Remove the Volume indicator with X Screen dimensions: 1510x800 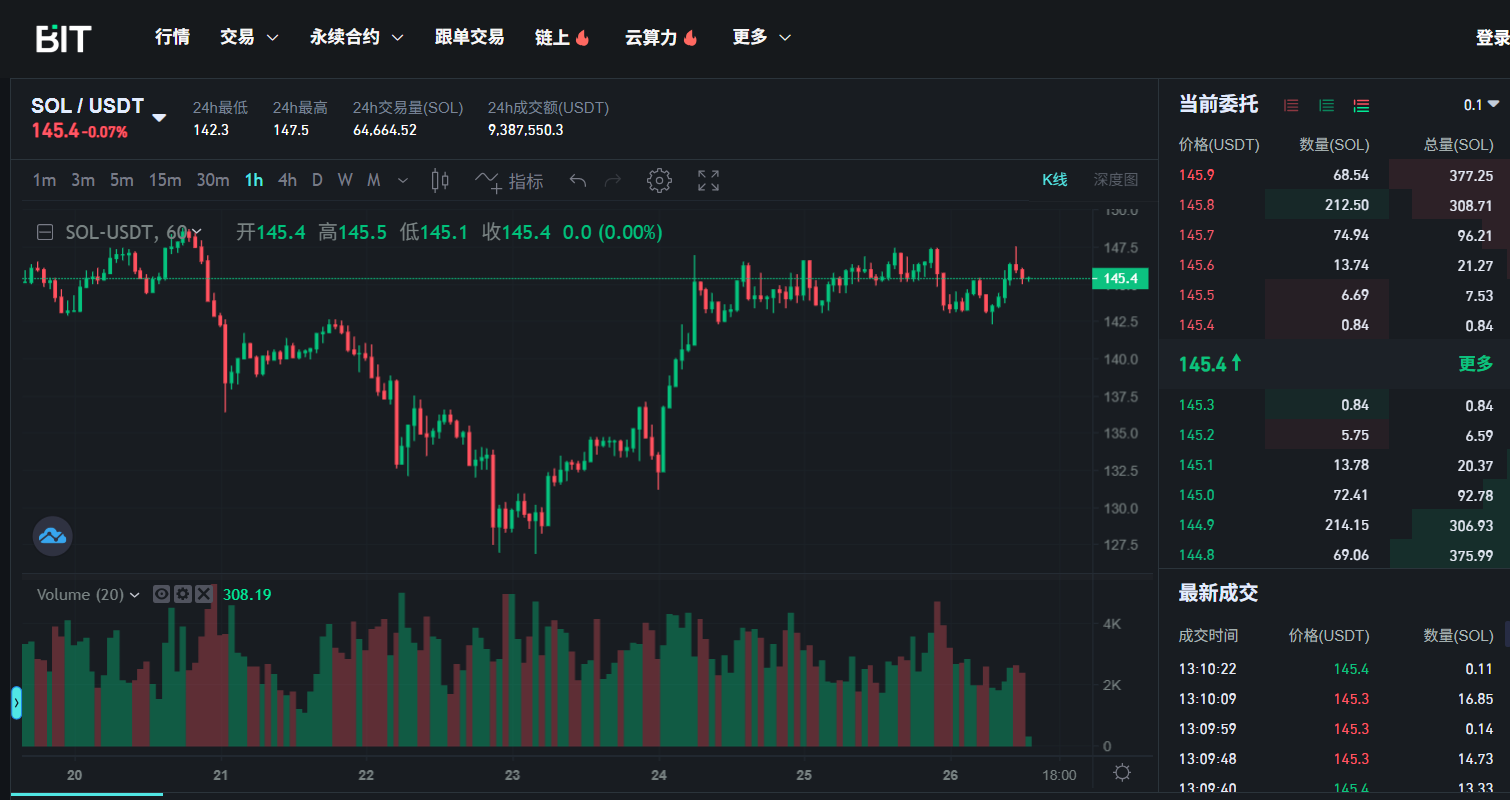tap(203, 594)
